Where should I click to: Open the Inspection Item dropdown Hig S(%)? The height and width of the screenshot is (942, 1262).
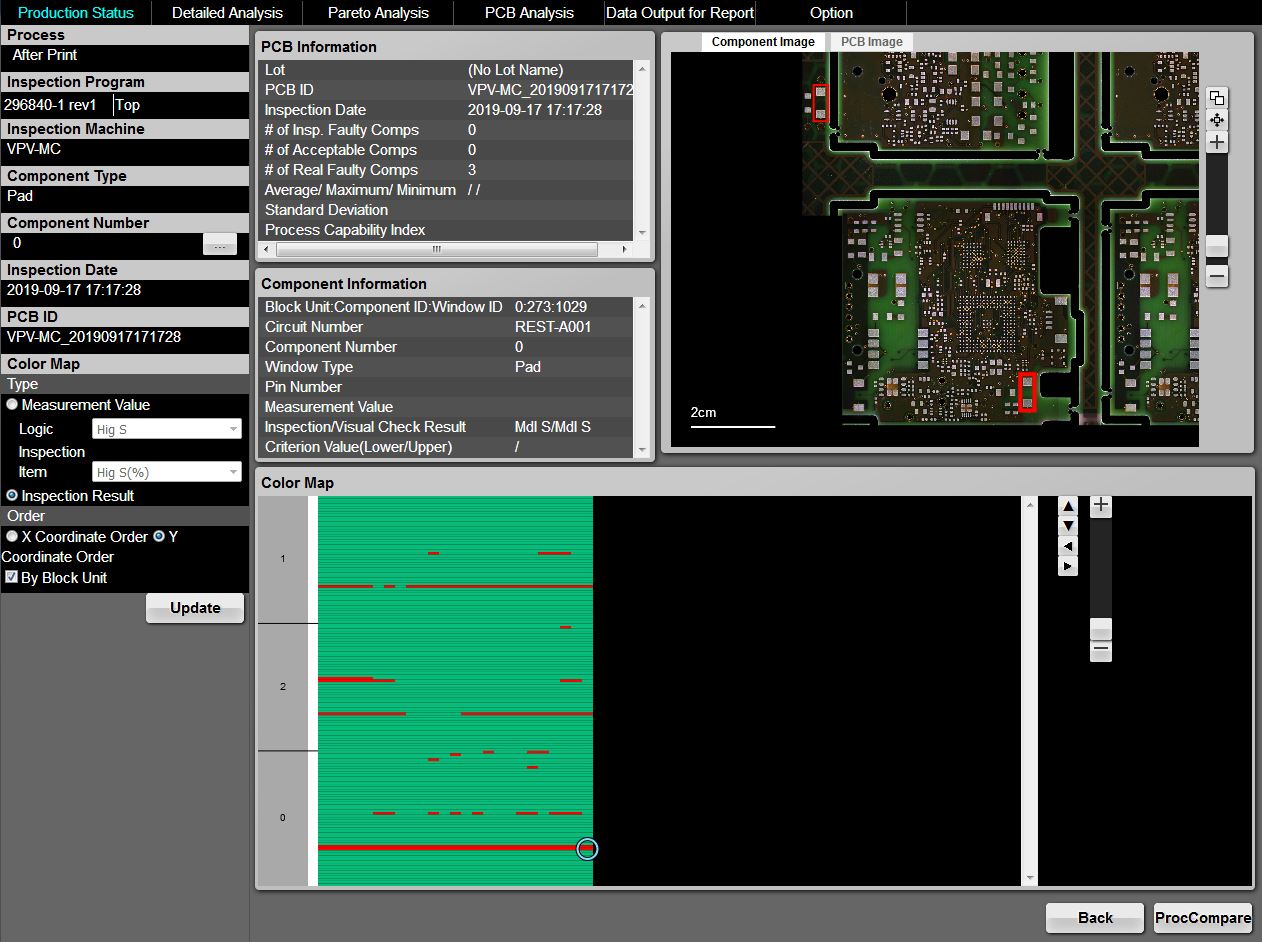coord(167,472)
